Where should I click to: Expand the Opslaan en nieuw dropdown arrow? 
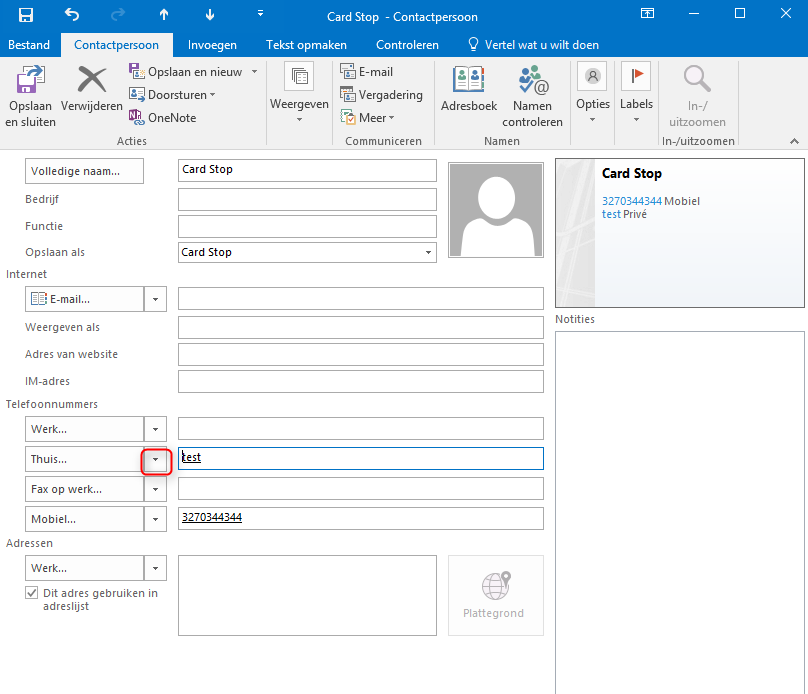pos(254,72)
